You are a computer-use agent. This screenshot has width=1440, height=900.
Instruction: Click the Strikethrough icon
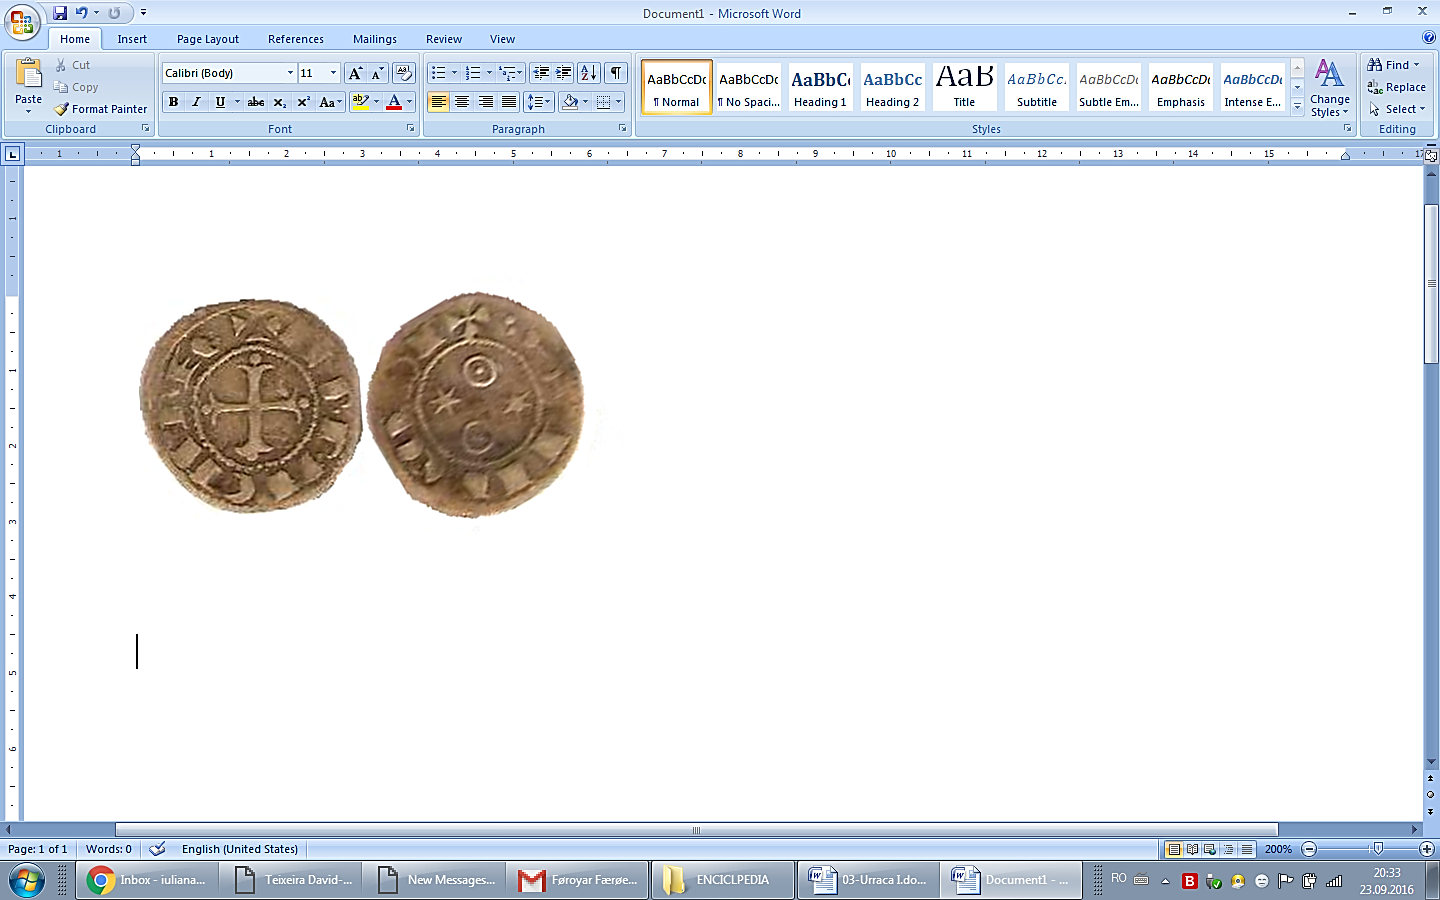(256, 102)
